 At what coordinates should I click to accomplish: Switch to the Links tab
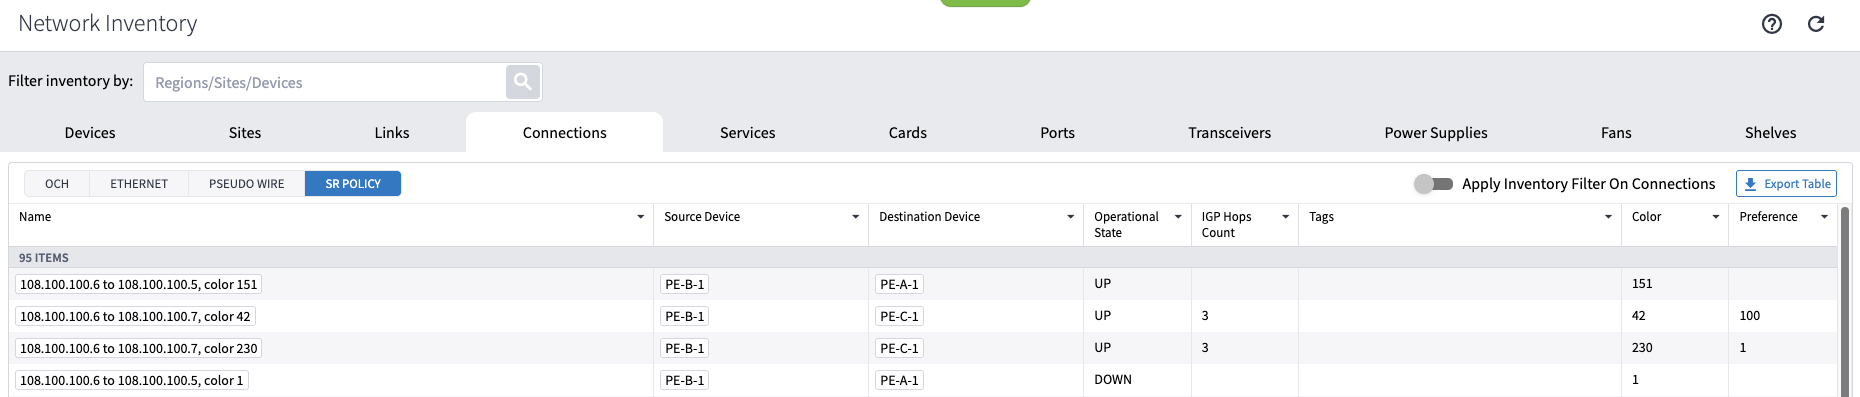point(392,133)
